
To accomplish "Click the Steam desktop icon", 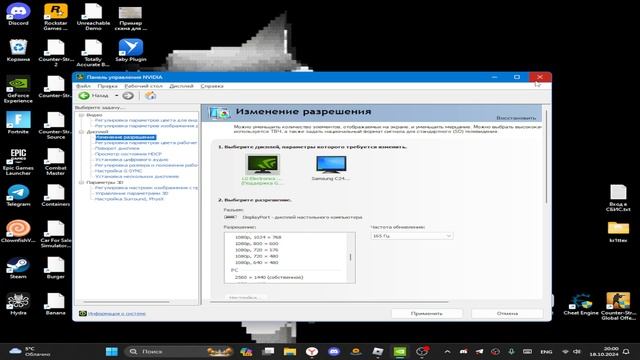I will pyautogui.click(x=18, y=268).
